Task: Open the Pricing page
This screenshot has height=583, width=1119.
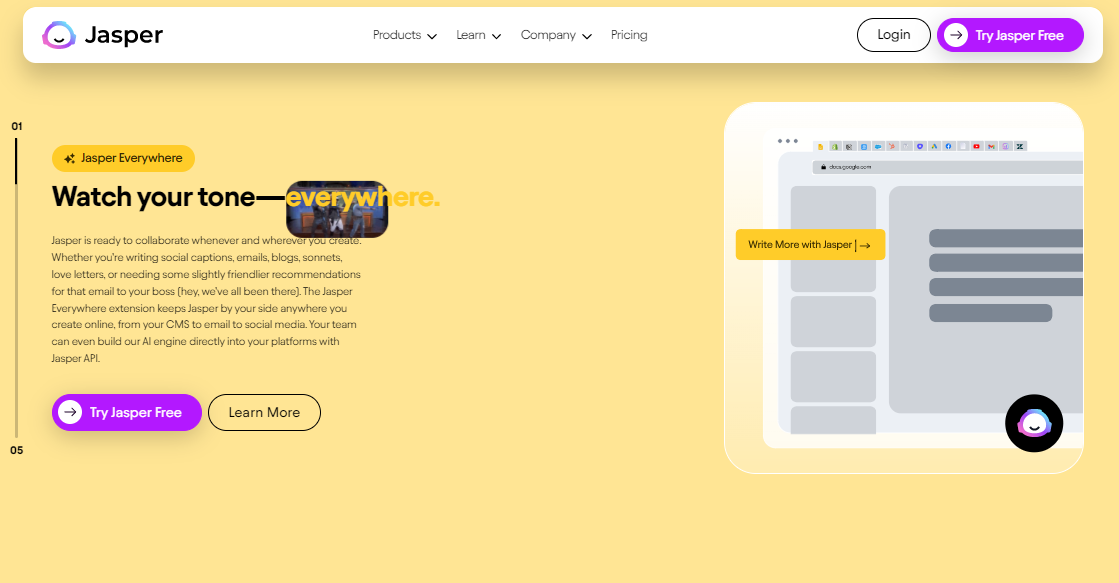Action: click(x=629, y=35)
